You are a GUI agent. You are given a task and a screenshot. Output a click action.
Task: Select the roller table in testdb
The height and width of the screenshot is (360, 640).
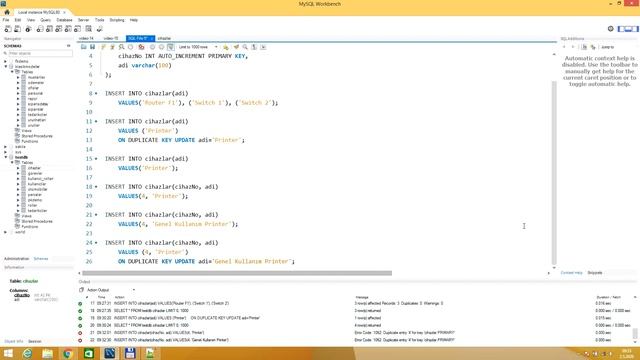click(32, 205)
